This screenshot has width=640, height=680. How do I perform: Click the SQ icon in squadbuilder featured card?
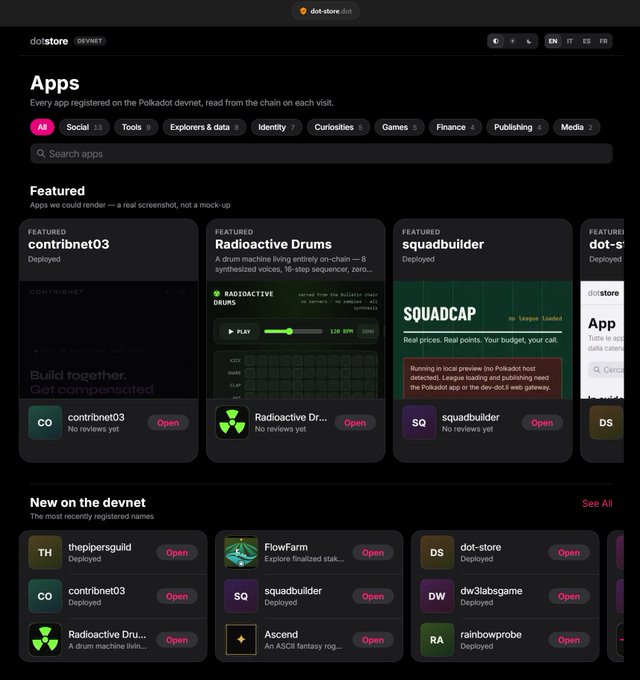point(419,423)
